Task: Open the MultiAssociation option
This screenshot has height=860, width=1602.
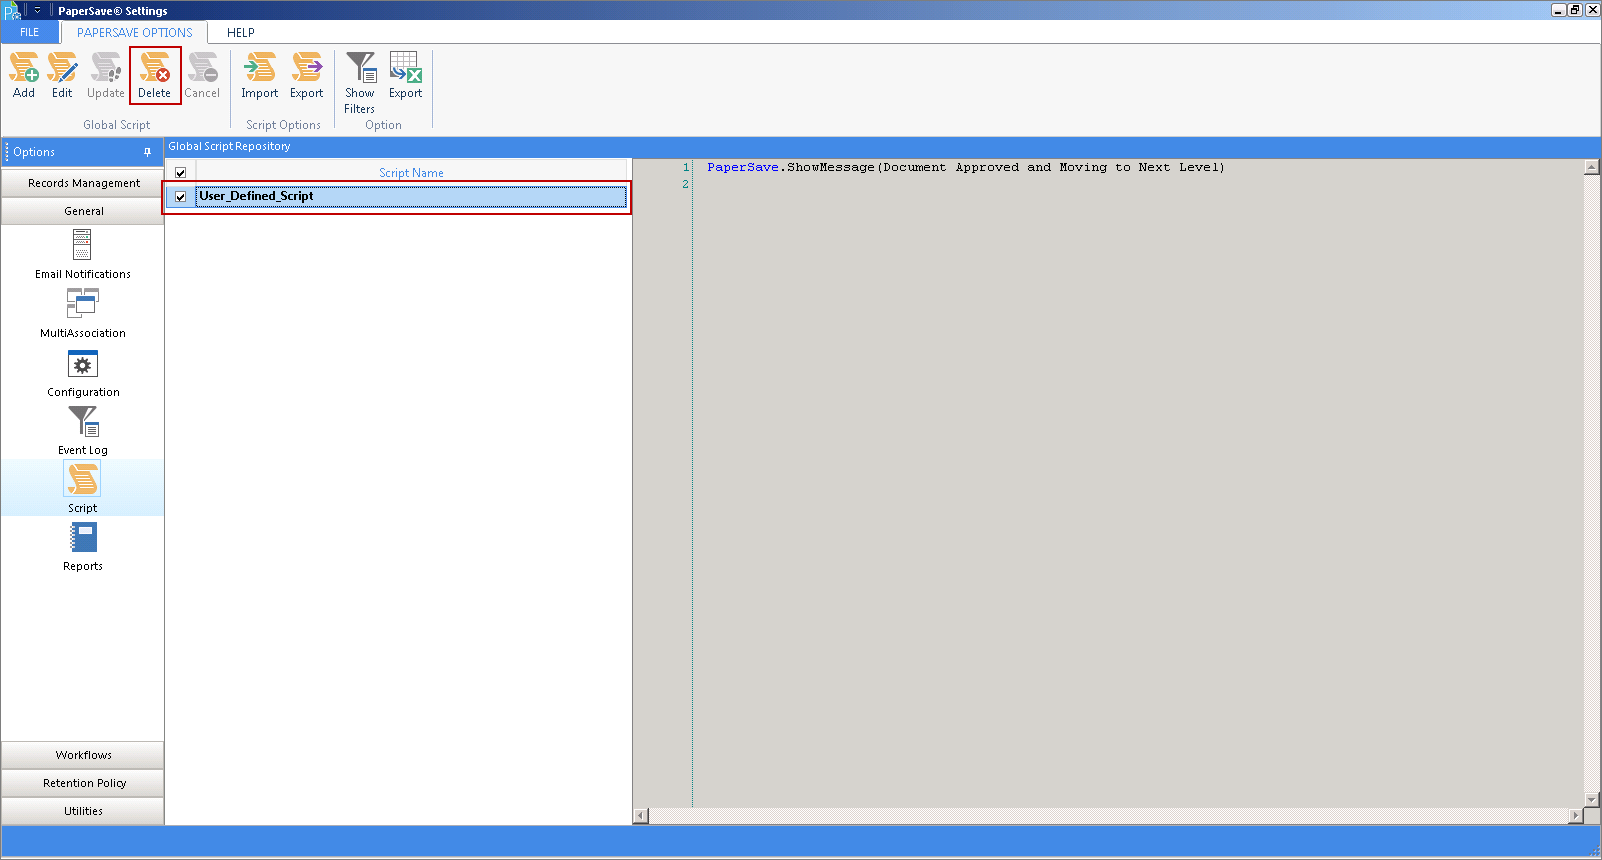Action: (83, 314)
